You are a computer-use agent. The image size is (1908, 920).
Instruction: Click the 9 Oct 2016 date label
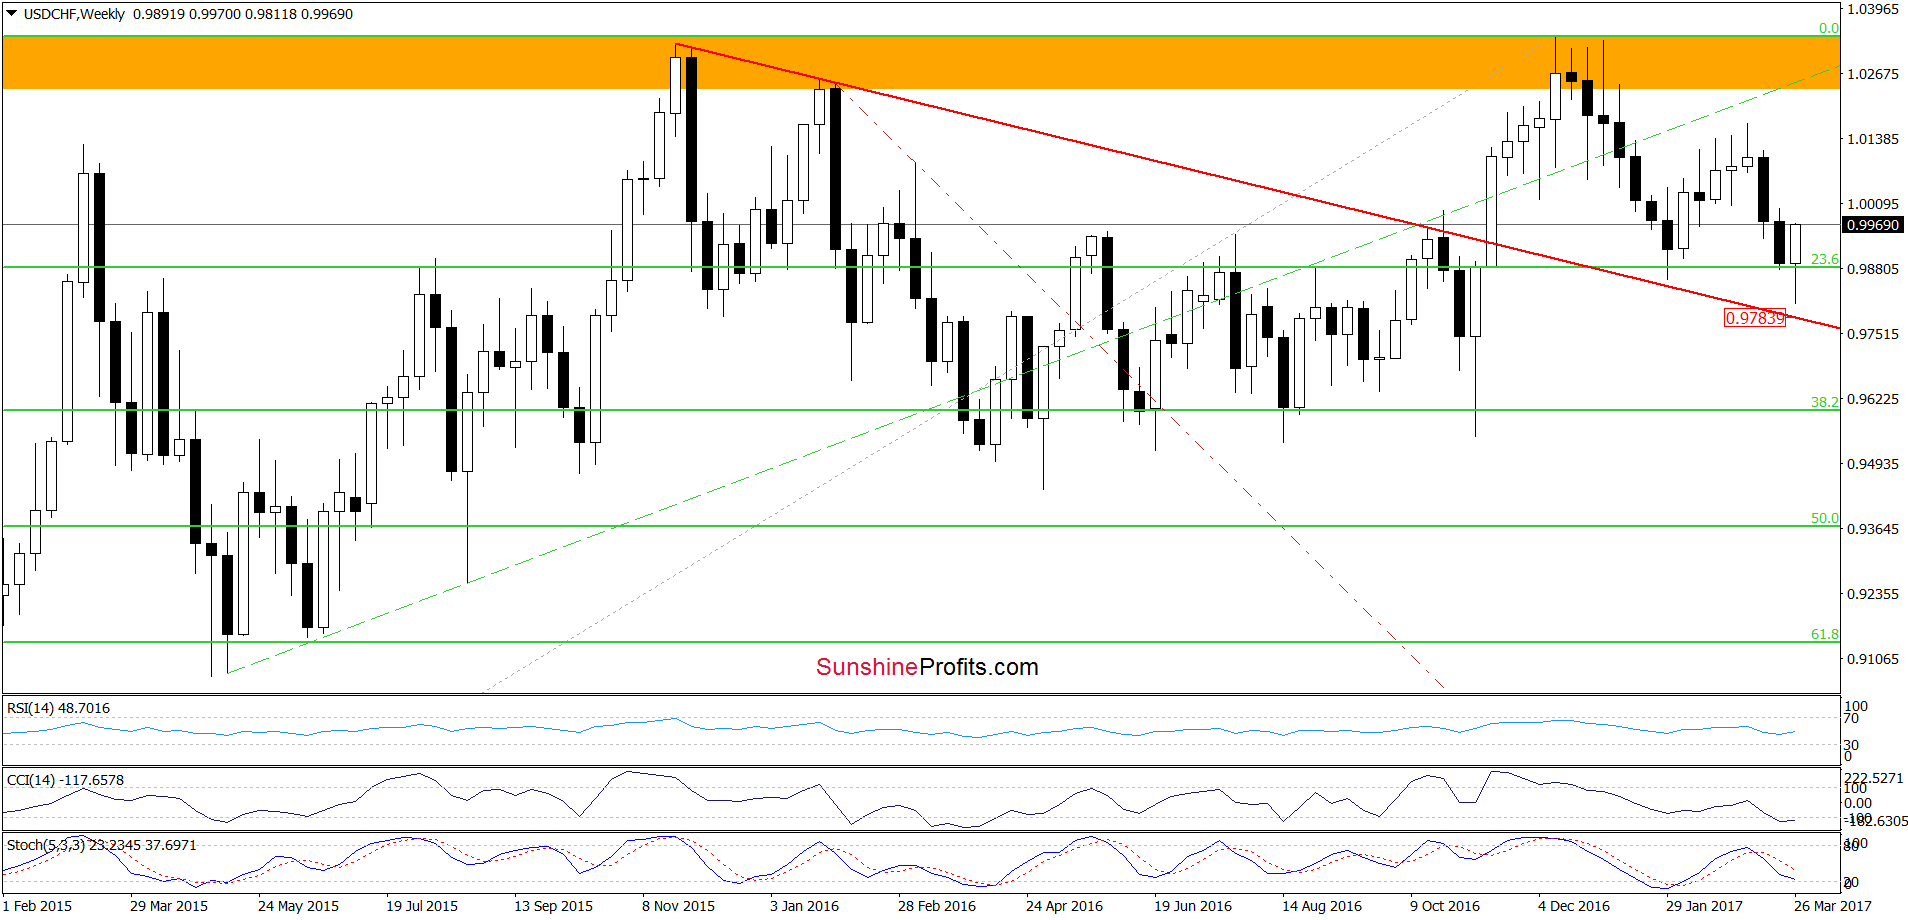(1445, 906)
